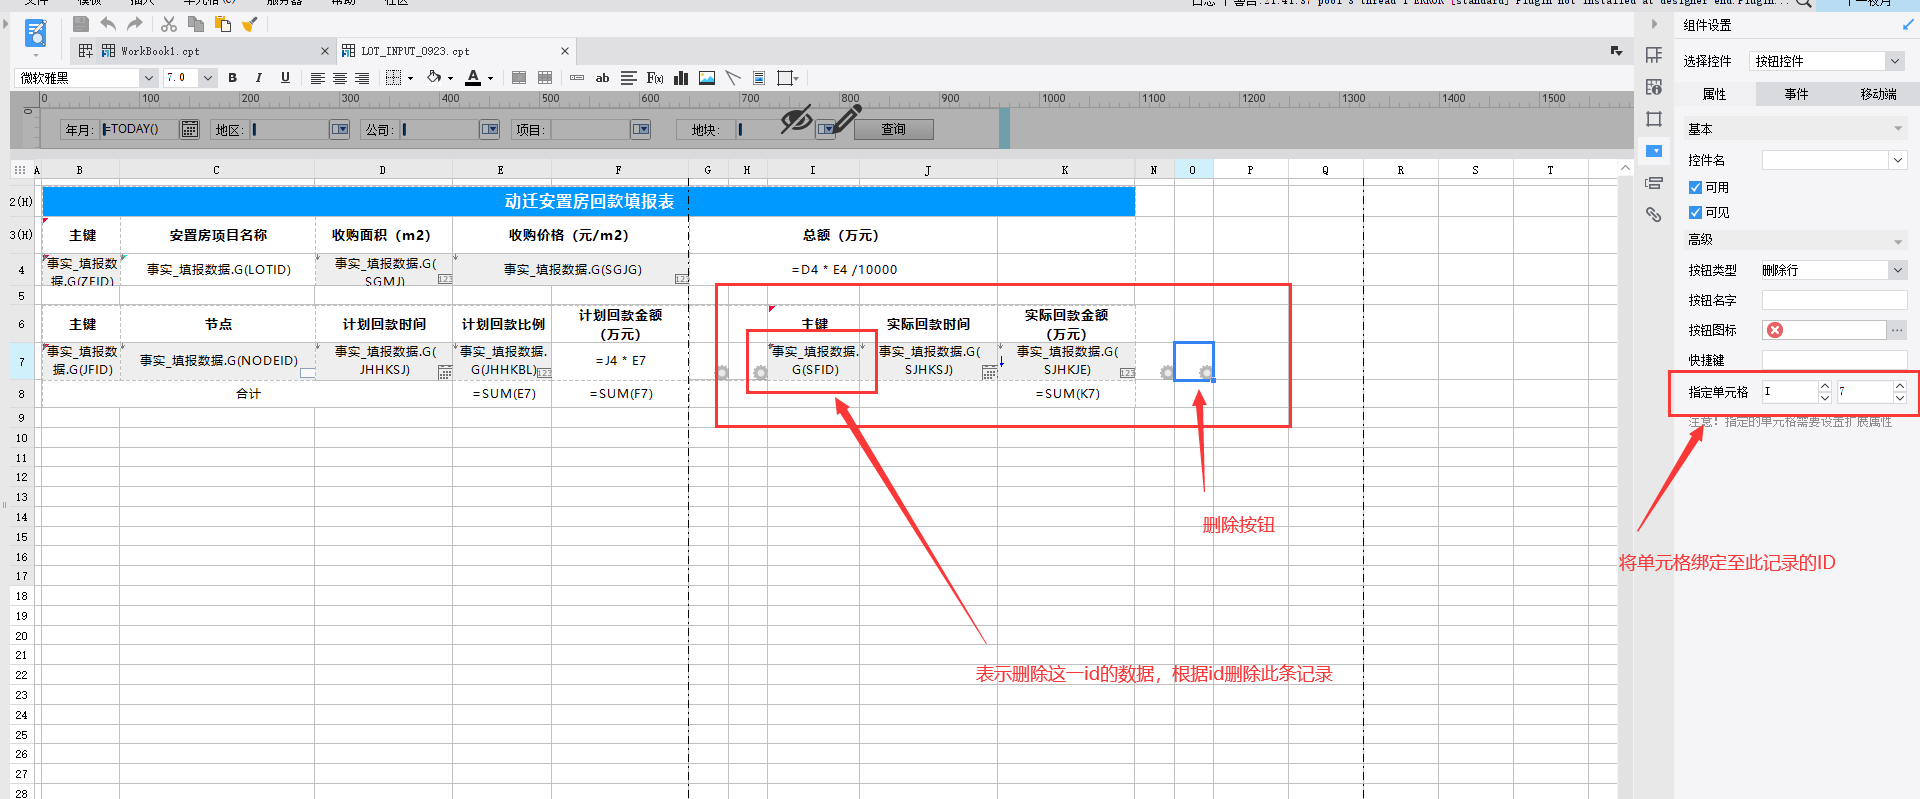Screen dimensions: 1920x799
Task: Open the font color dropdown arrow
Action: 490,79
